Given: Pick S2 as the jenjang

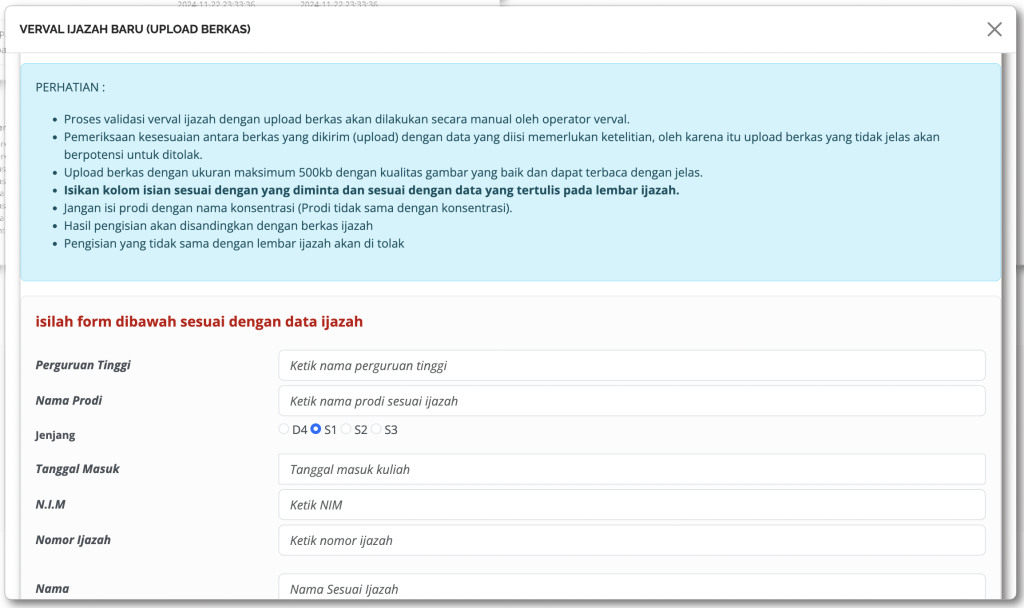Looking at the screenshot, I should [346, 429].
